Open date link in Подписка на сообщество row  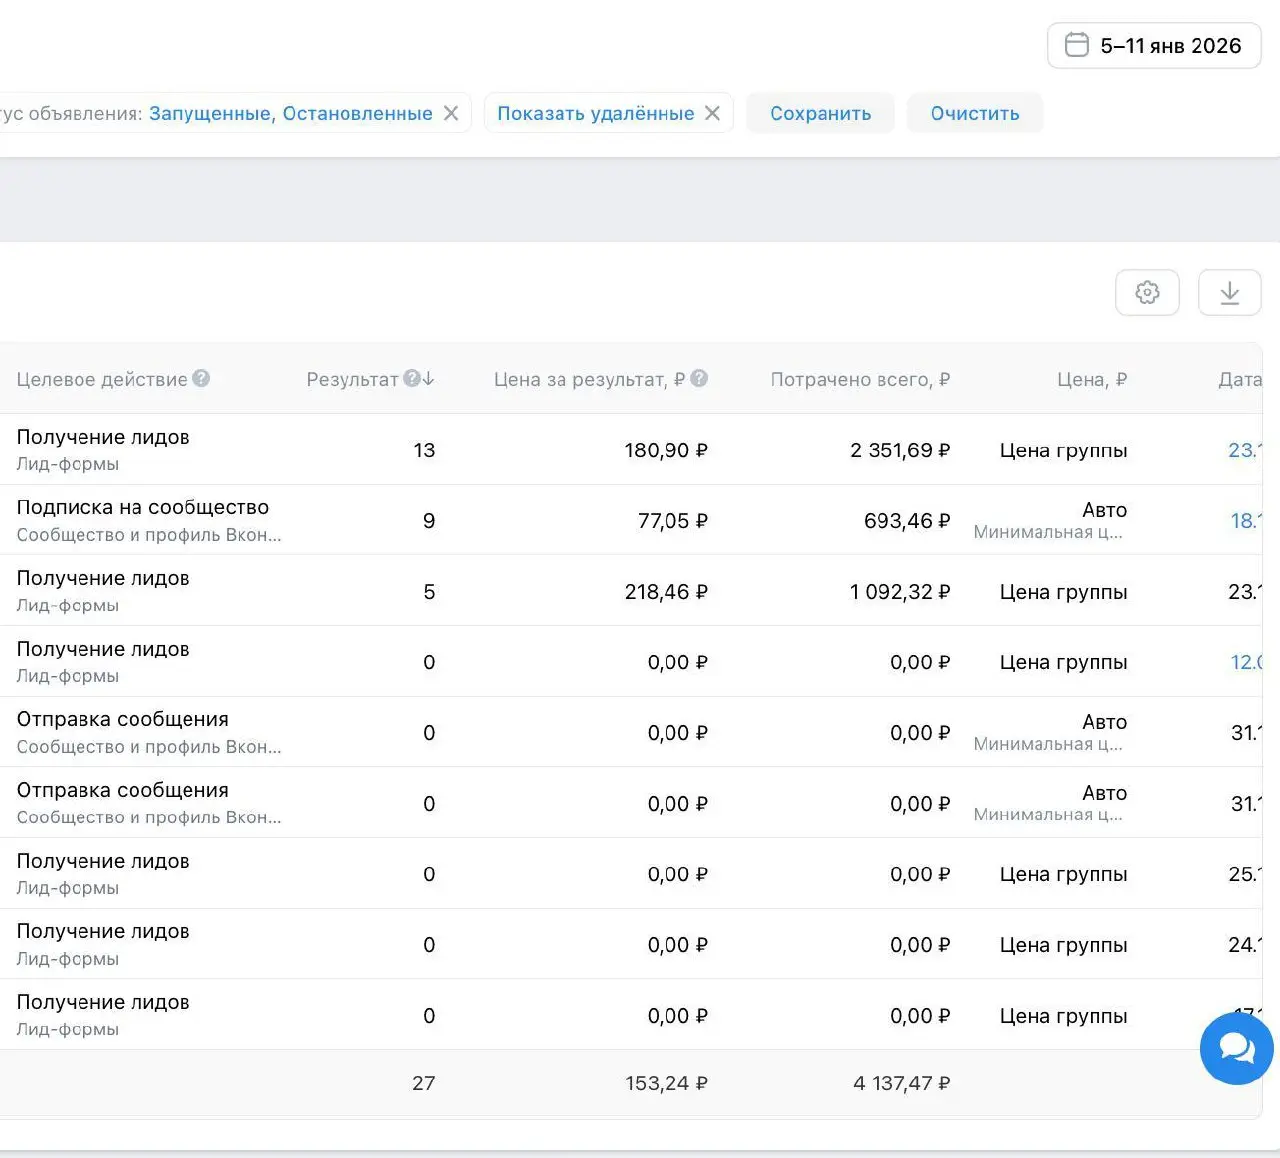point(1246,521)
